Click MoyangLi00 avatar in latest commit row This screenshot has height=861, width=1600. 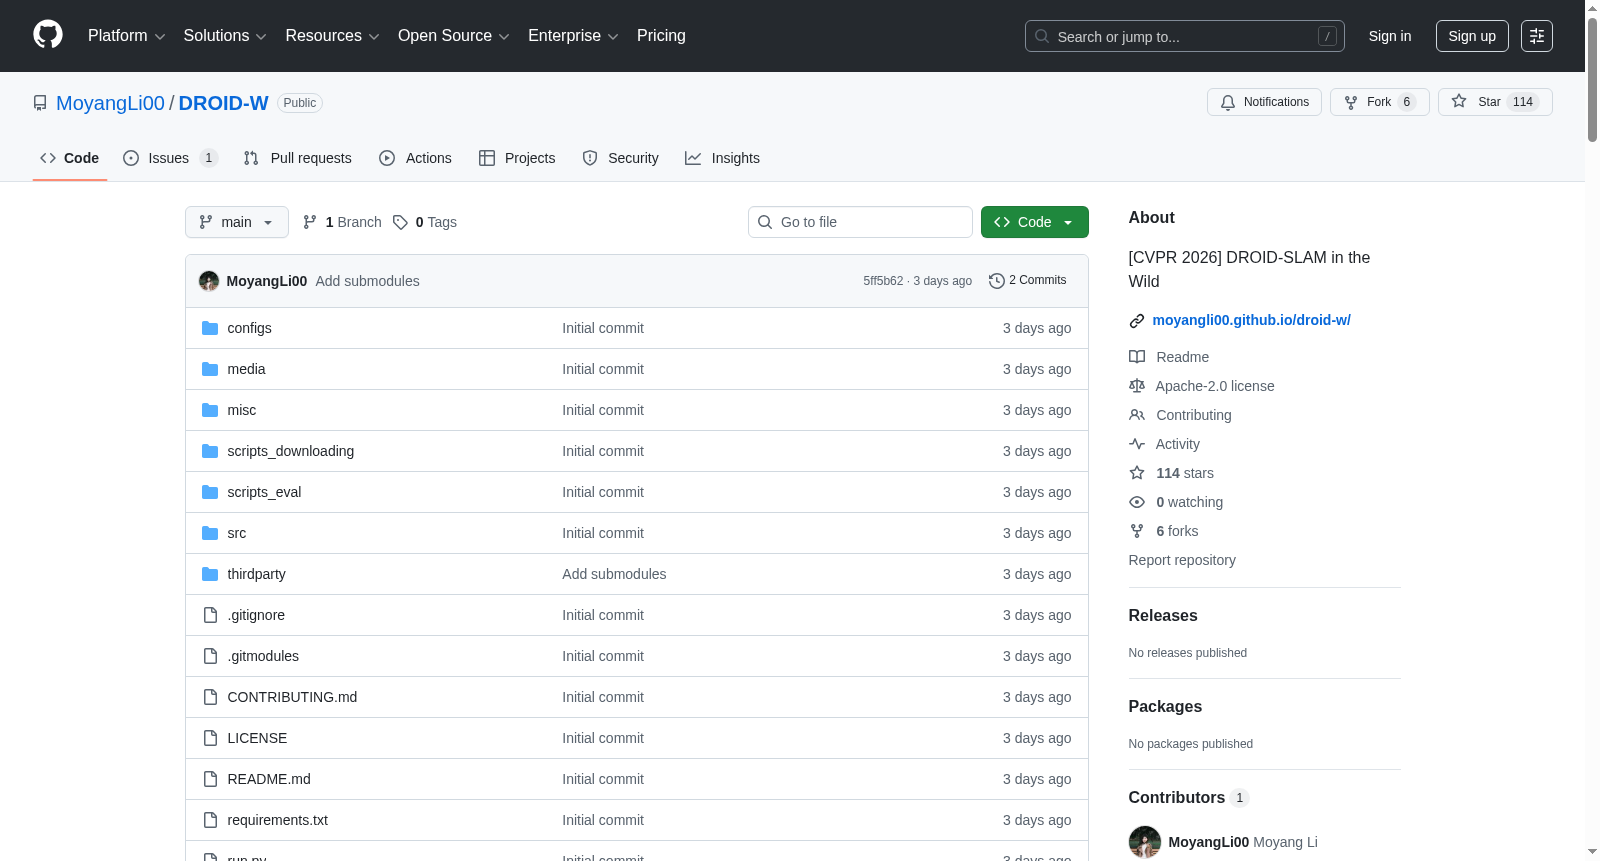point(209,281)
